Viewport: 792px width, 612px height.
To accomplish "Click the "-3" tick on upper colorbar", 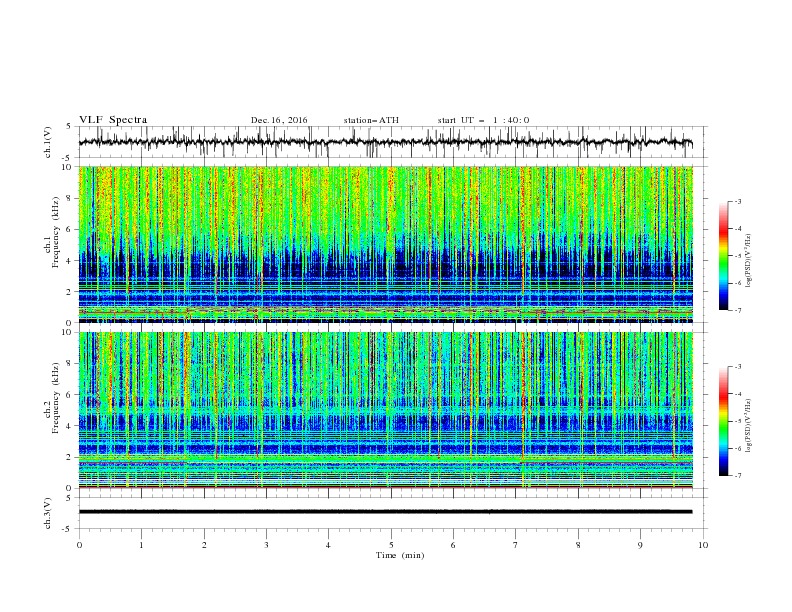I will [x=738, y=201].
